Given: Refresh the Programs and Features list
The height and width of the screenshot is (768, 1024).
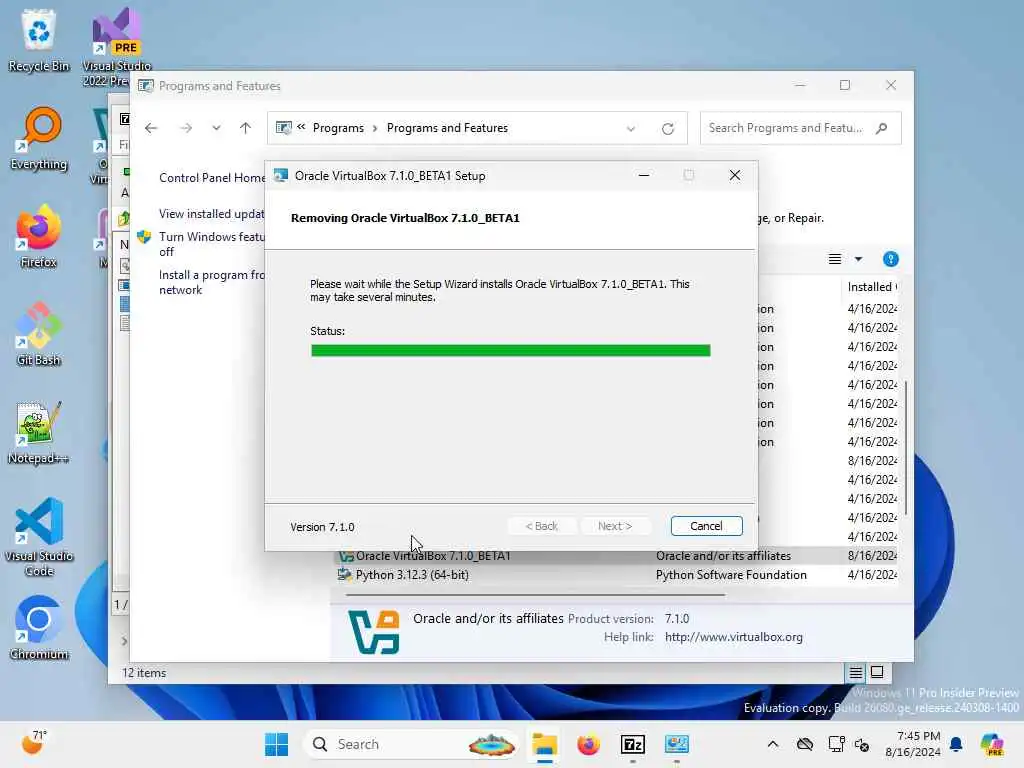Looking at the screenshot, I should pos(667,129).
